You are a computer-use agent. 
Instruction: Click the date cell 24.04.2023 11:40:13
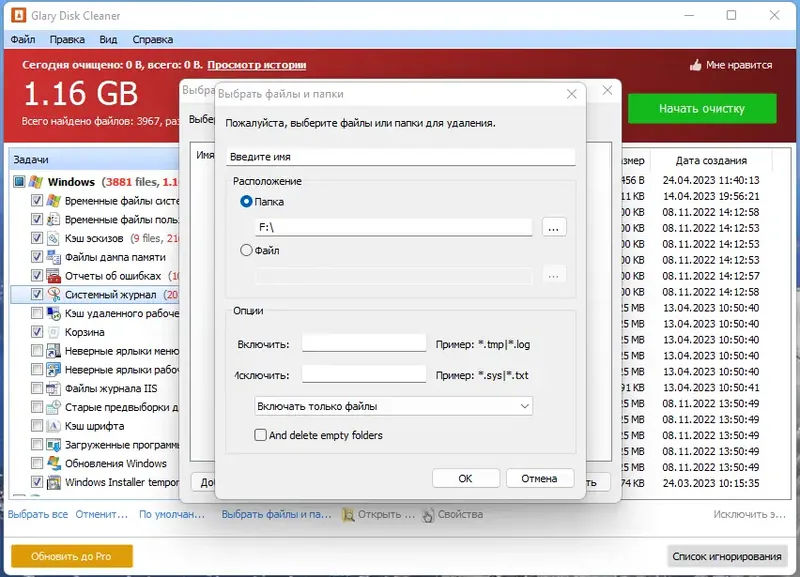click(711, 180)
